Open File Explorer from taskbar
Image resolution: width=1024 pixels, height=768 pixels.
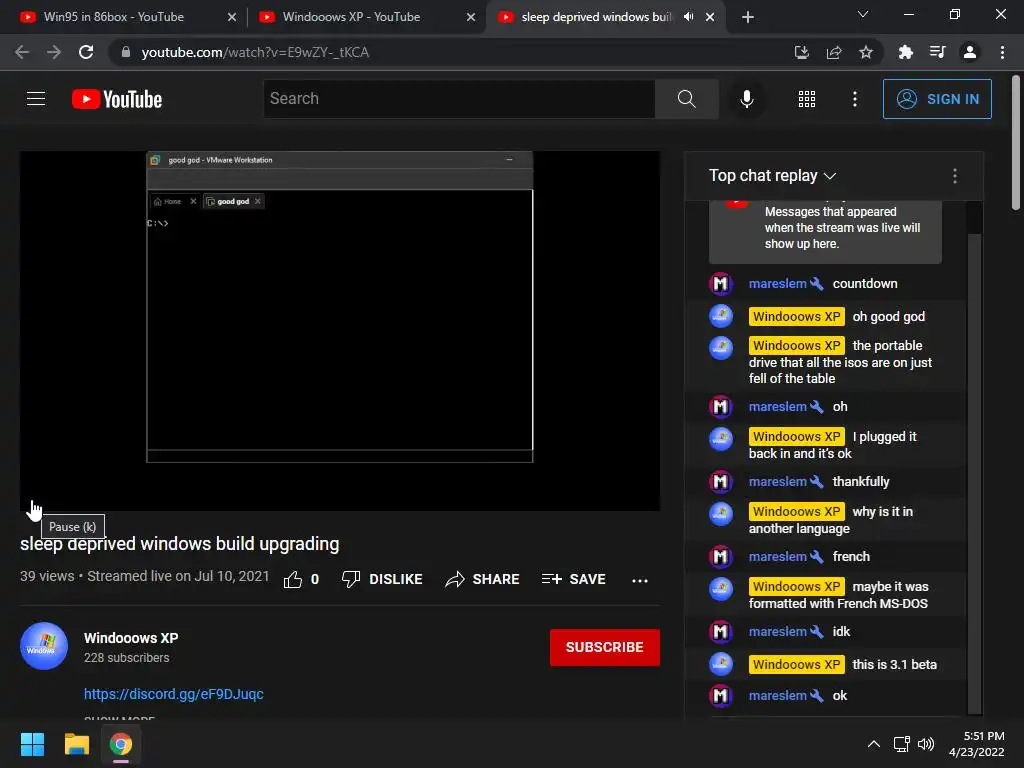coord(76,744)
